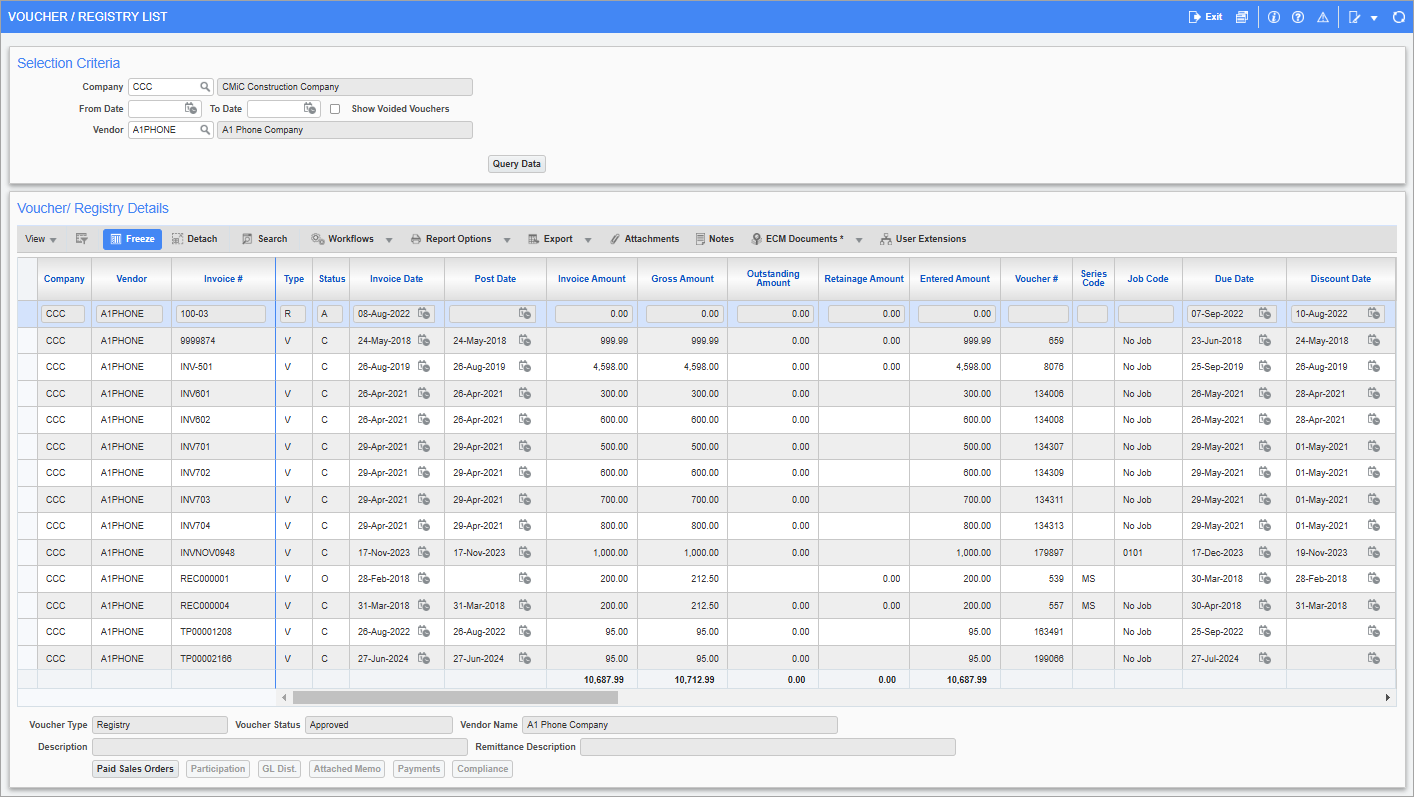Open help via the question mark icon
Screen dimensions: 1414x797
pyautogui.click(x=1297, y=17)
